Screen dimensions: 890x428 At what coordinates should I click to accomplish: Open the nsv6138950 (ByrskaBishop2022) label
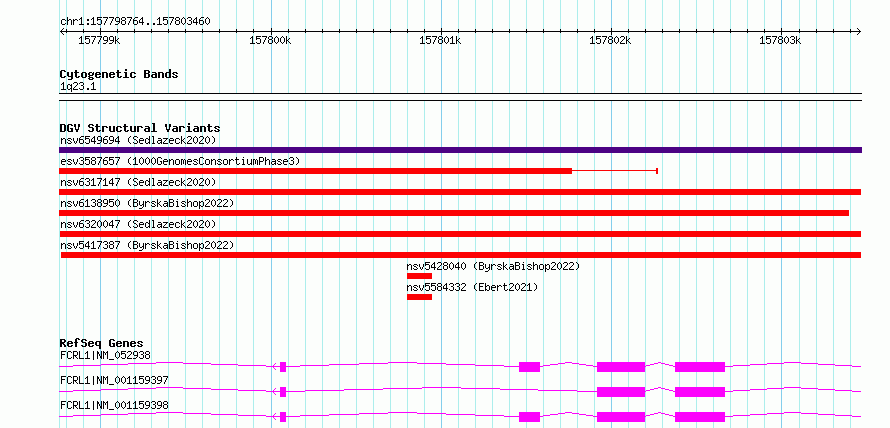tap(147, 203)
